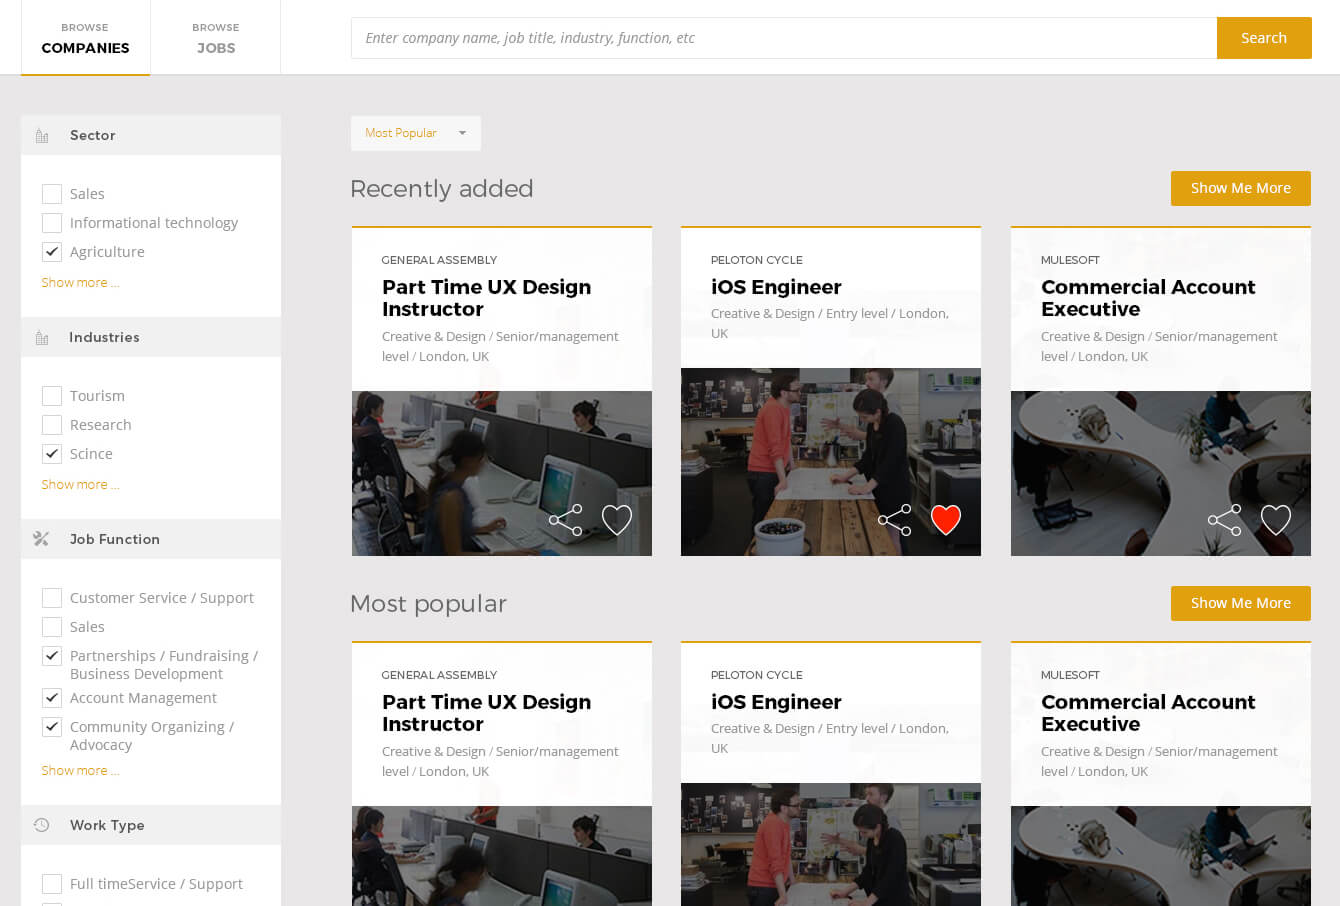
Task: Click the Job Function panel header
Action: coord(151,539)
